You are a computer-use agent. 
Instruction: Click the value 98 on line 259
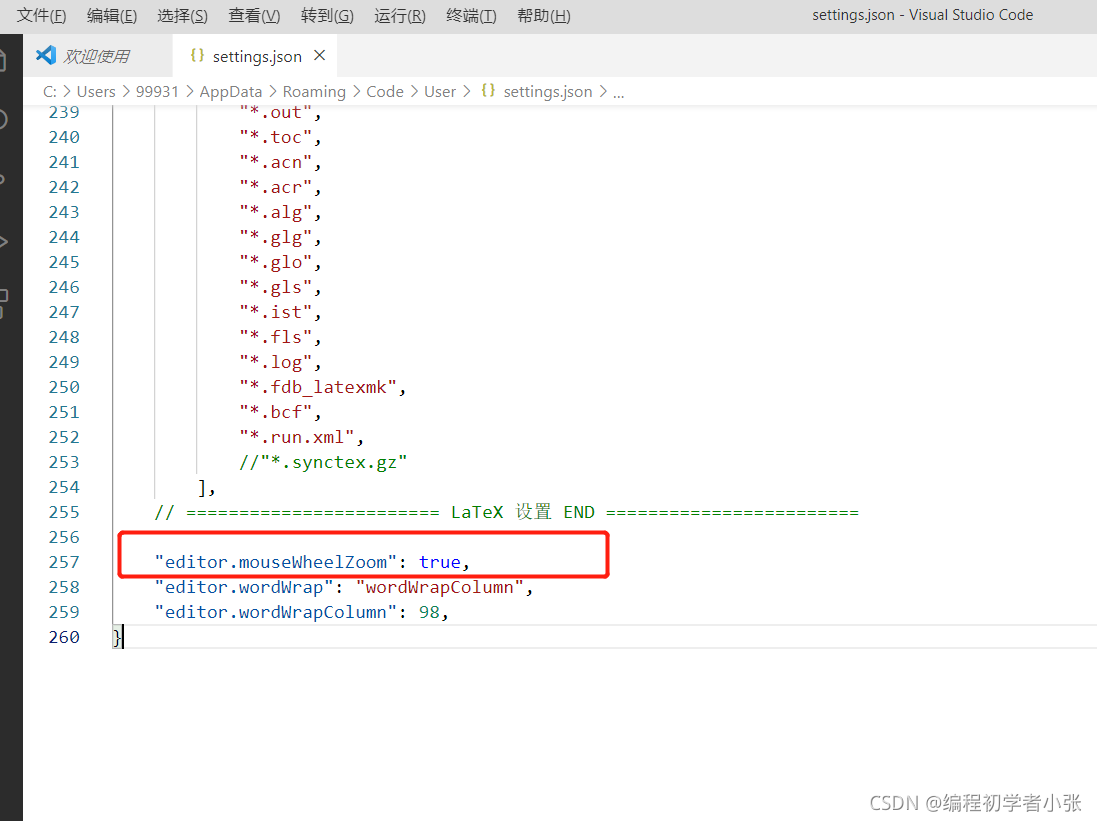pos(429,612)
